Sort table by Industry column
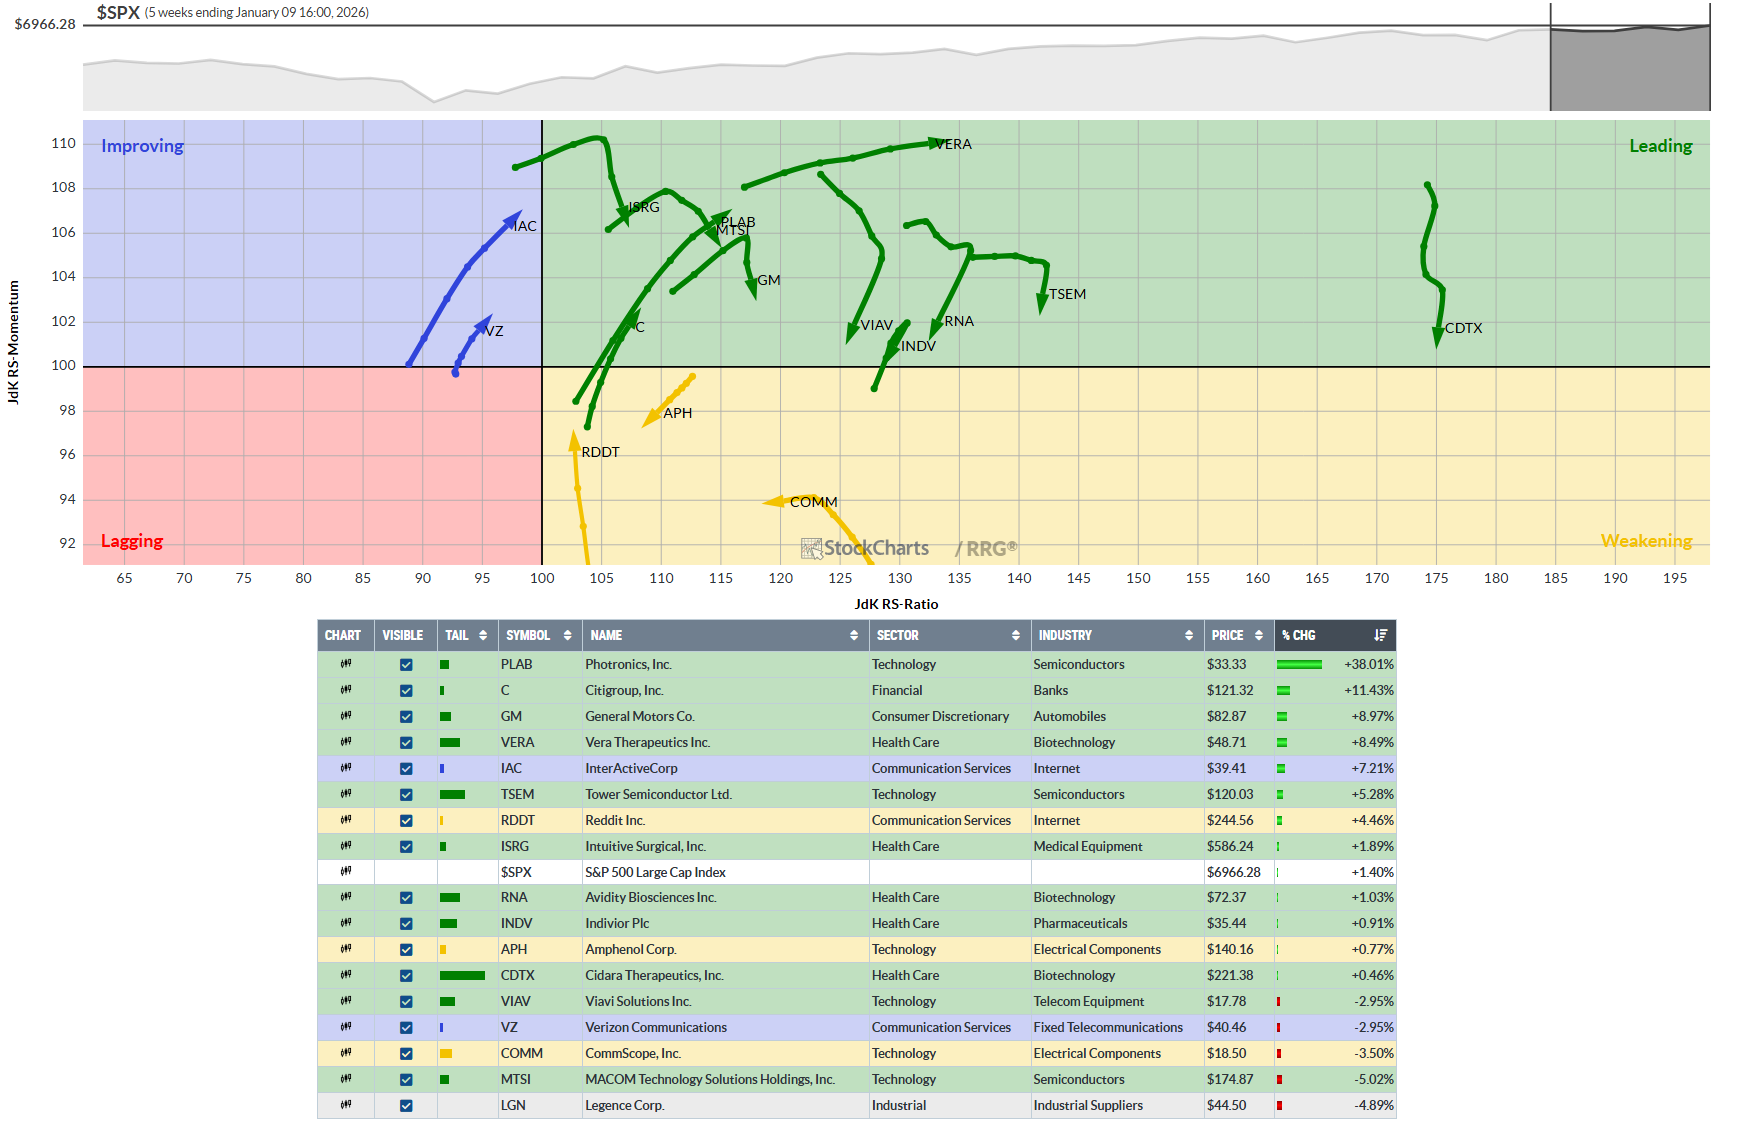The height and width of the screenshot is (1125, 1751). click(1116, 635)
